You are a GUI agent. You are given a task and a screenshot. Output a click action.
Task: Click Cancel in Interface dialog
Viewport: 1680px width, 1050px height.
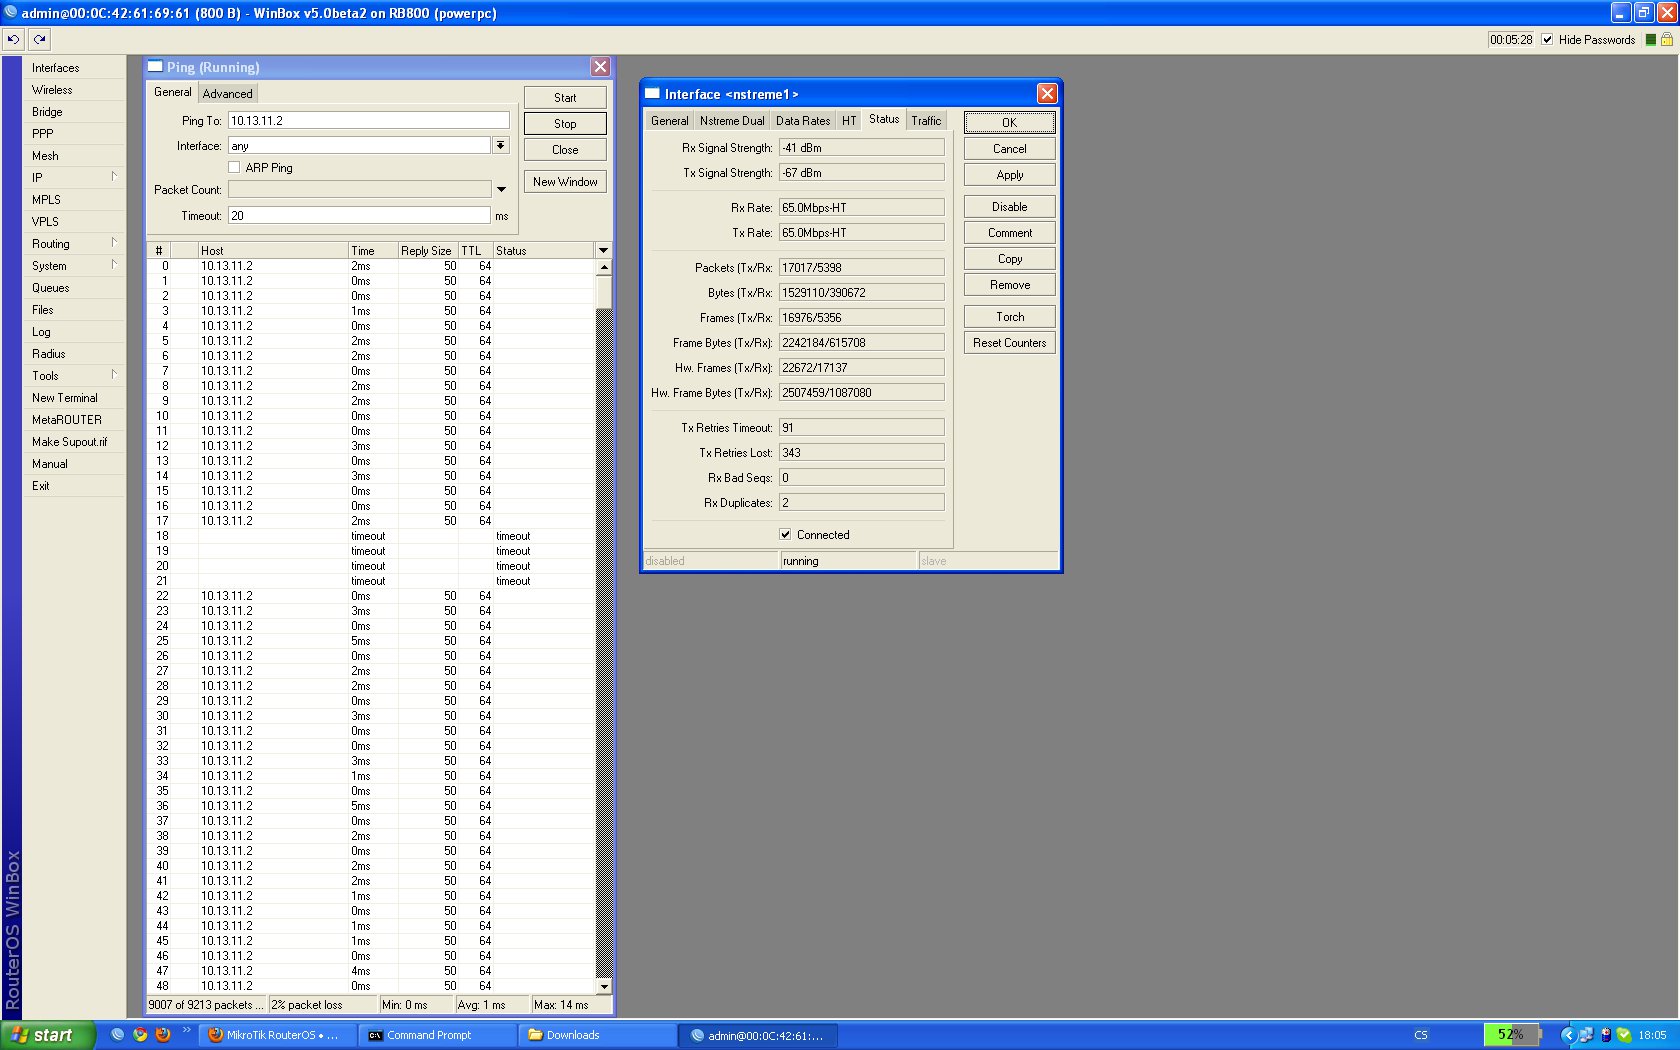(x=1010, y=149)
